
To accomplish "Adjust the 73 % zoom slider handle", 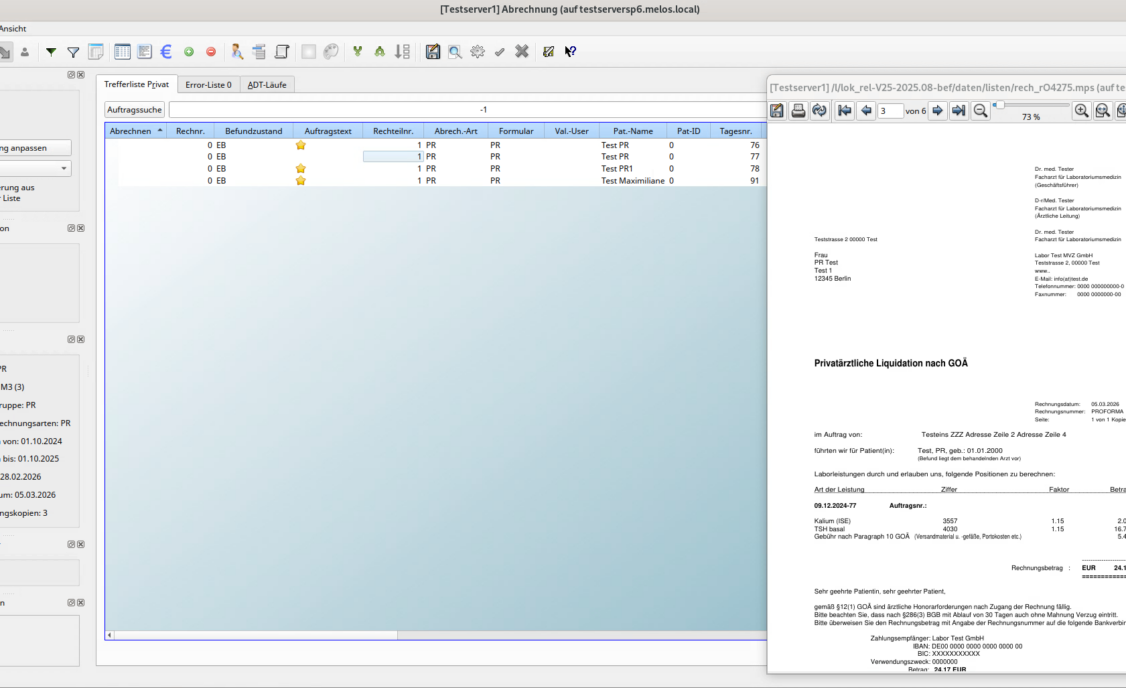I will 1000,104.
